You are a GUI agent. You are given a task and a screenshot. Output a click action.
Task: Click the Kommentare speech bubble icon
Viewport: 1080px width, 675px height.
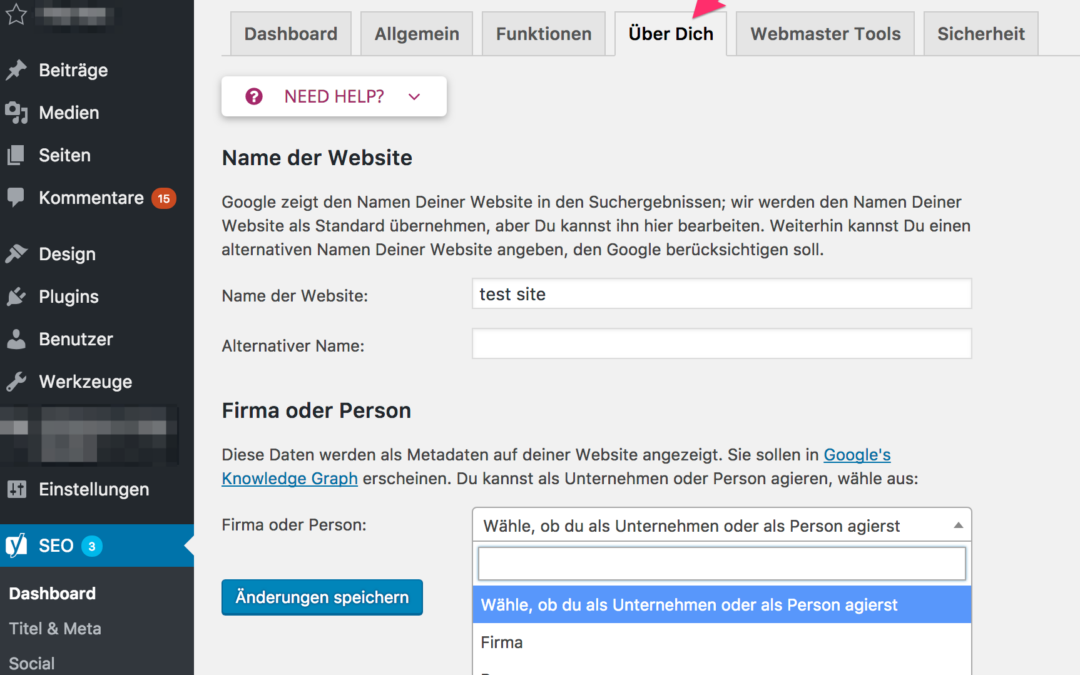(x=16, y=198)
